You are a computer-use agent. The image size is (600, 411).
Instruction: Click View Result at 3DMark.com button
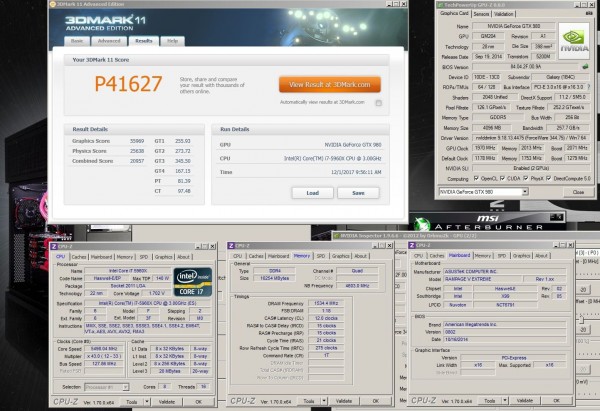[330, 84]
